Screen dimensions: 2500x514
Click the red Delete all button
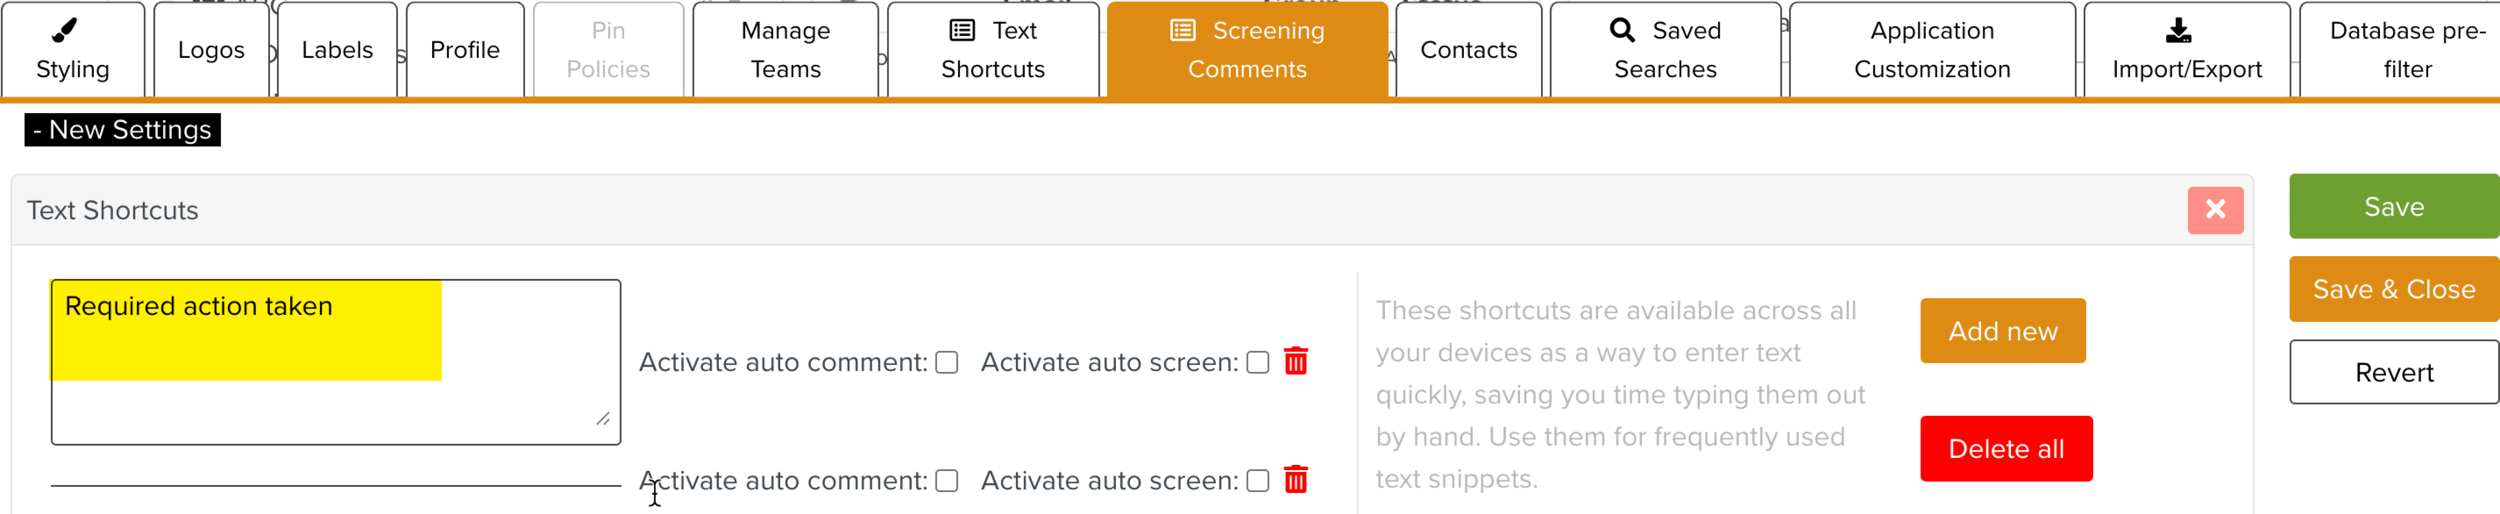point(2005,449)
